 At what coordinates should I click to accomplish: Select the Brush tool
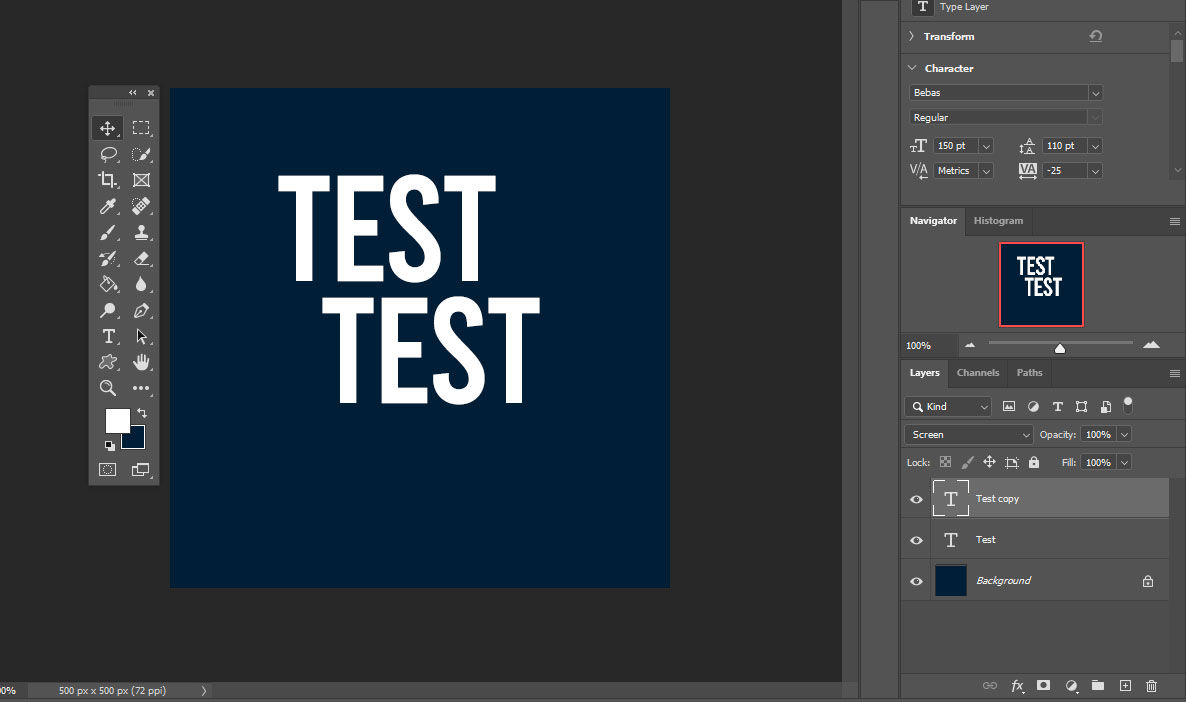click(x=108, y=232)
